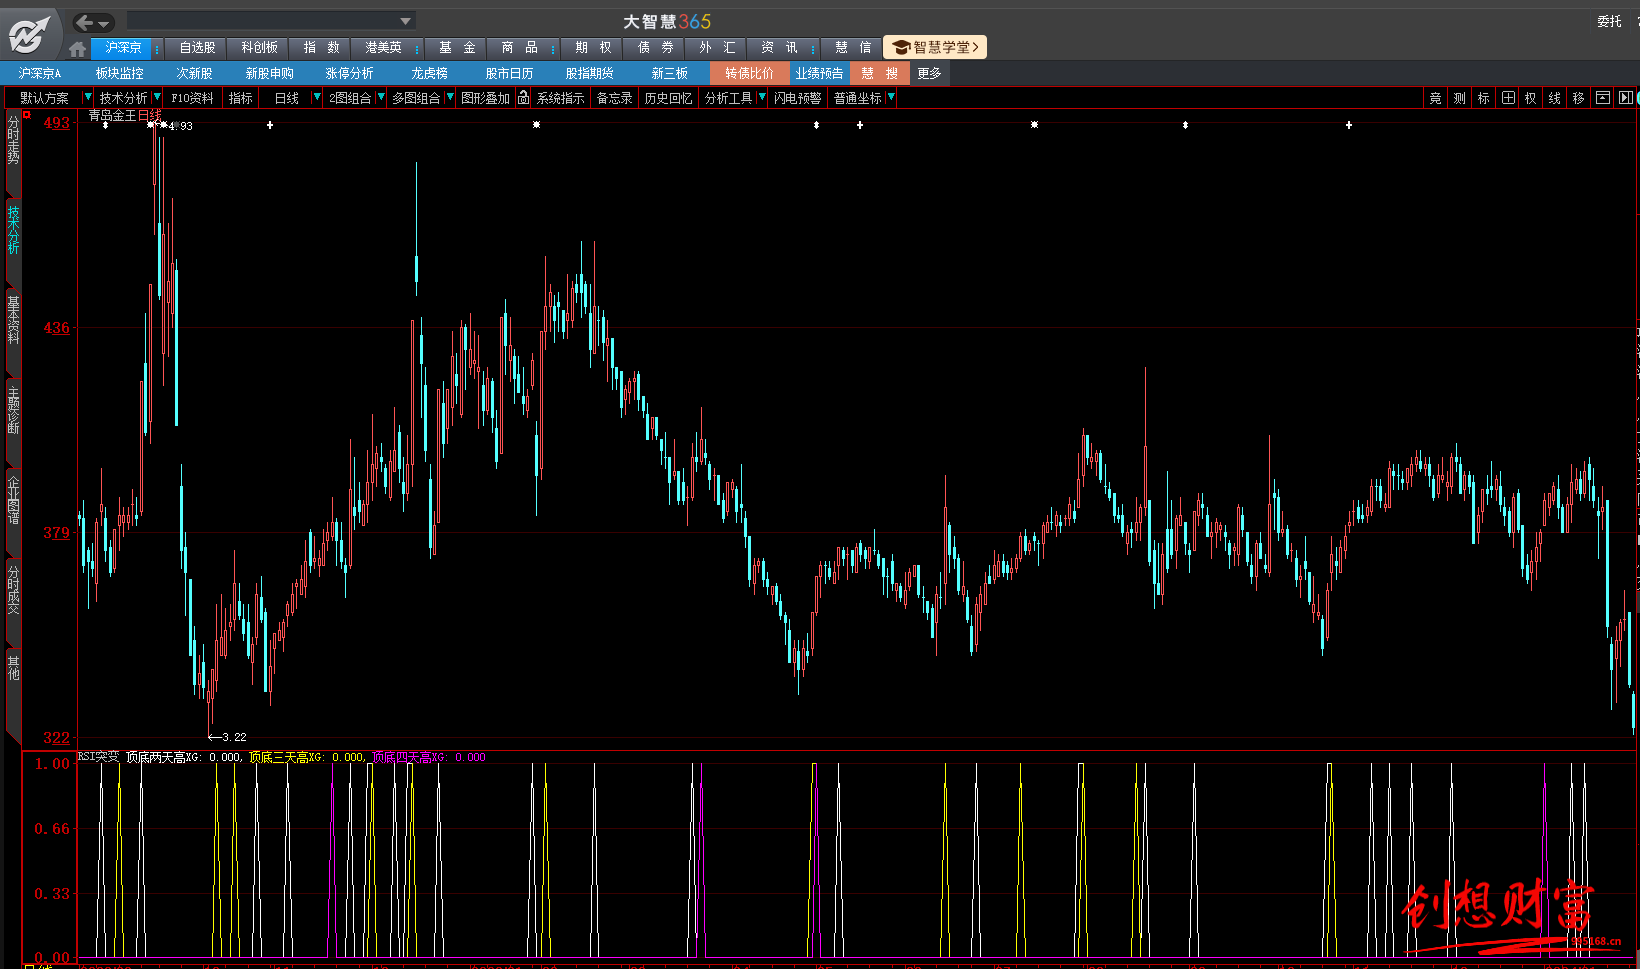Open the 业绩预告 button
Screen dimensions: 1640x969
819,73
